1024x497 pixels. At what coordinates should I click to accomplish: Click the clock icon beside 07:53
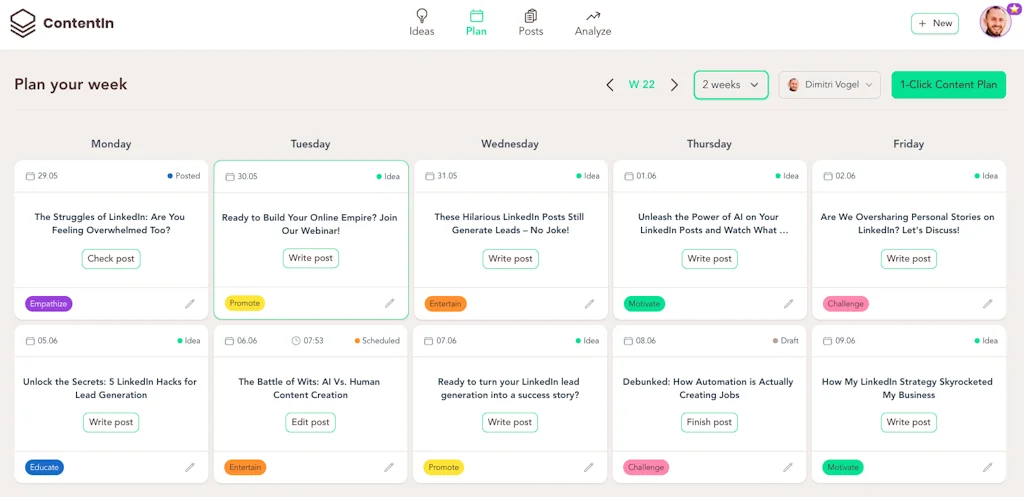296,341
